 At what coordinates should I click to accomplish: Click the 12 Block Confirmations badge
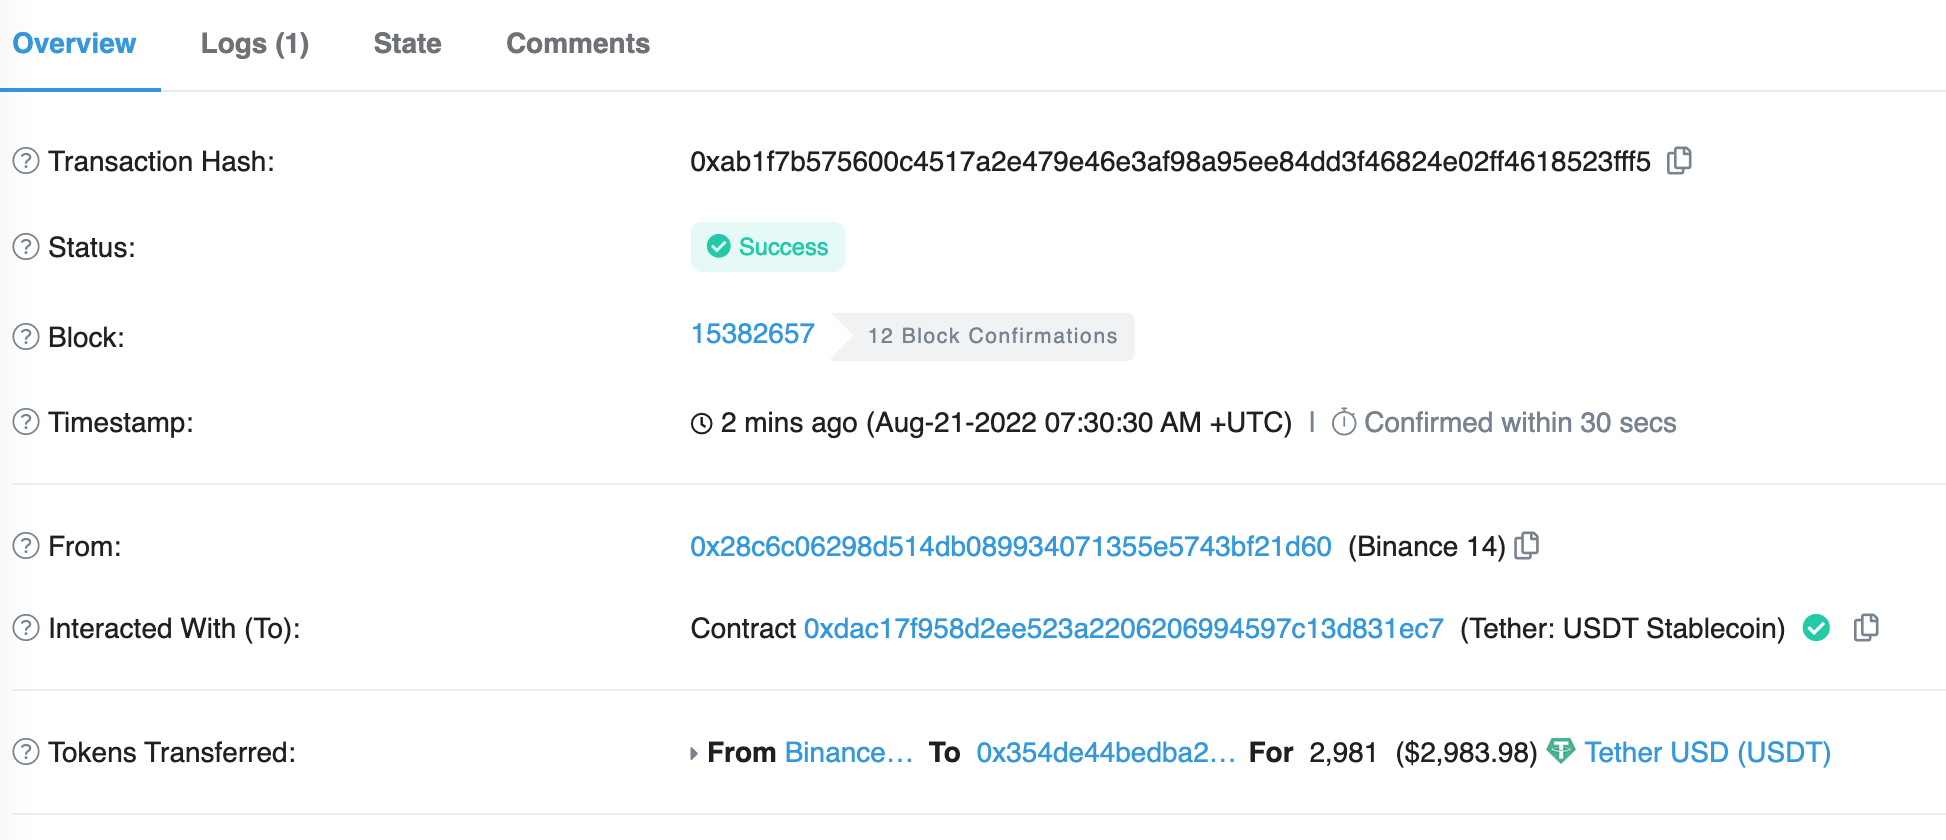pyautogui.click(x=991, y=336)
